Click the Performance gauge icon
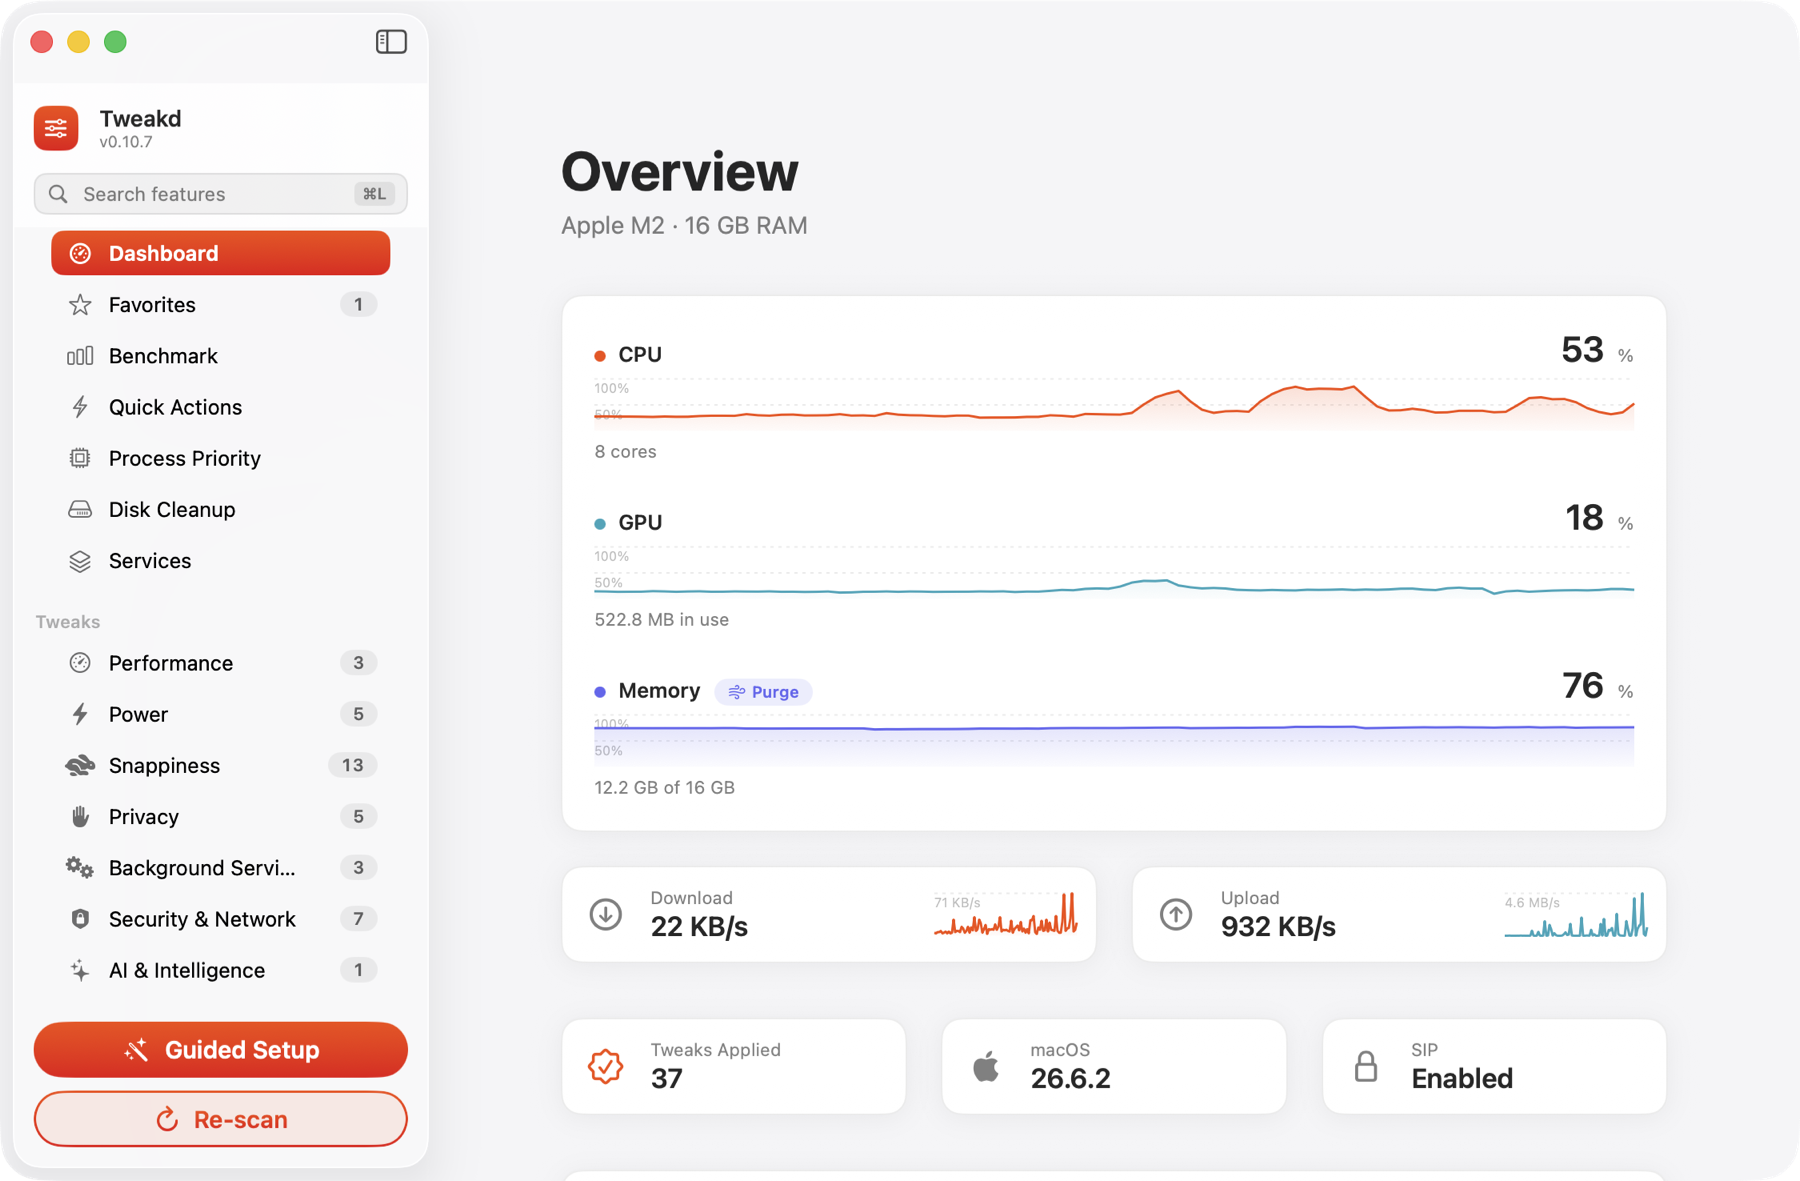The height and width of the screenshot is (1181, 1800). click(80, 663)
